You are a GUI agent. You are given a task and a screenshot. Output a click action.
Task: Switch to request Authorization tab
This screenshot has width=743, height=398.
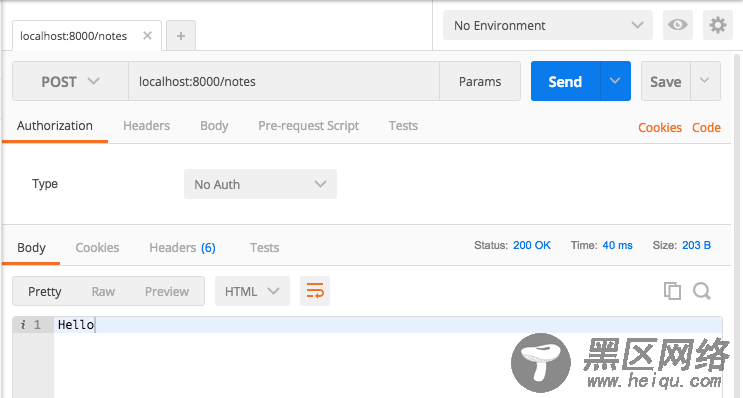pyautogui.click(x=55, y=126)
